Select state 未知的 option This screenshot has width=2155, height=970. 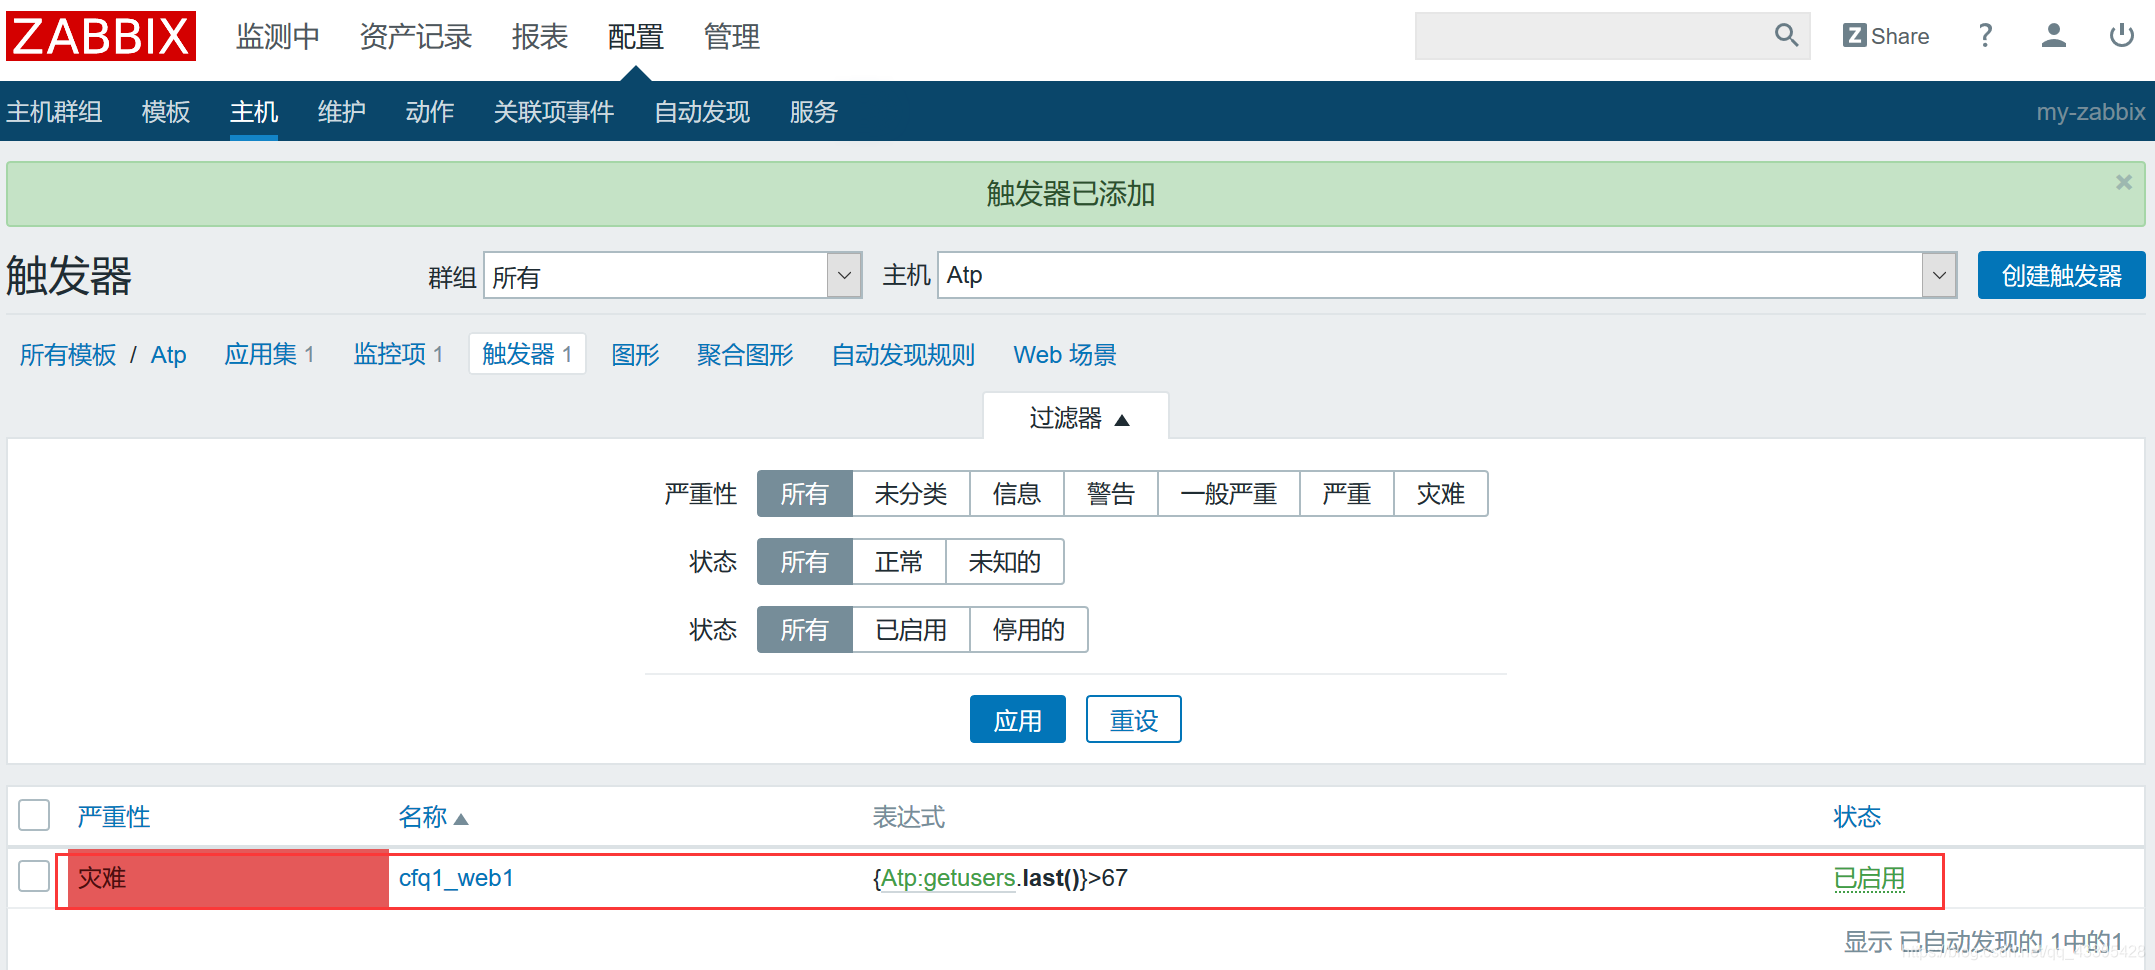tap(1005, 562)
